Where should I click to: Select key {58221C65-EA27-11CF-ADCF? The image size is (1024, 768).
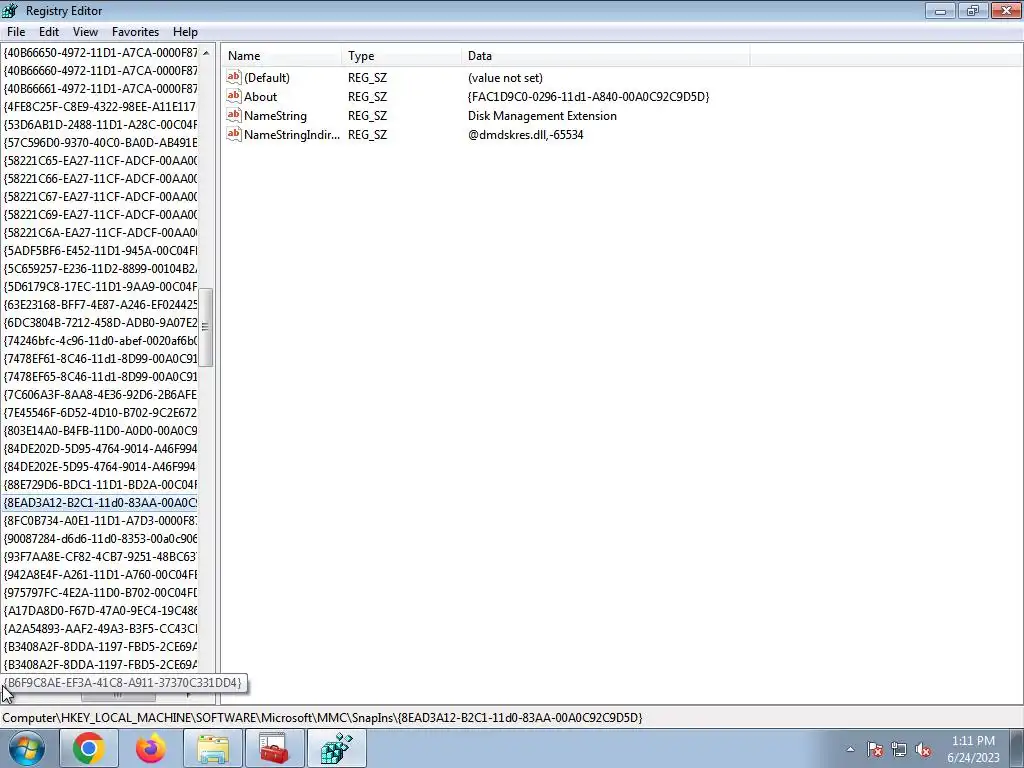tap(100, 160)
